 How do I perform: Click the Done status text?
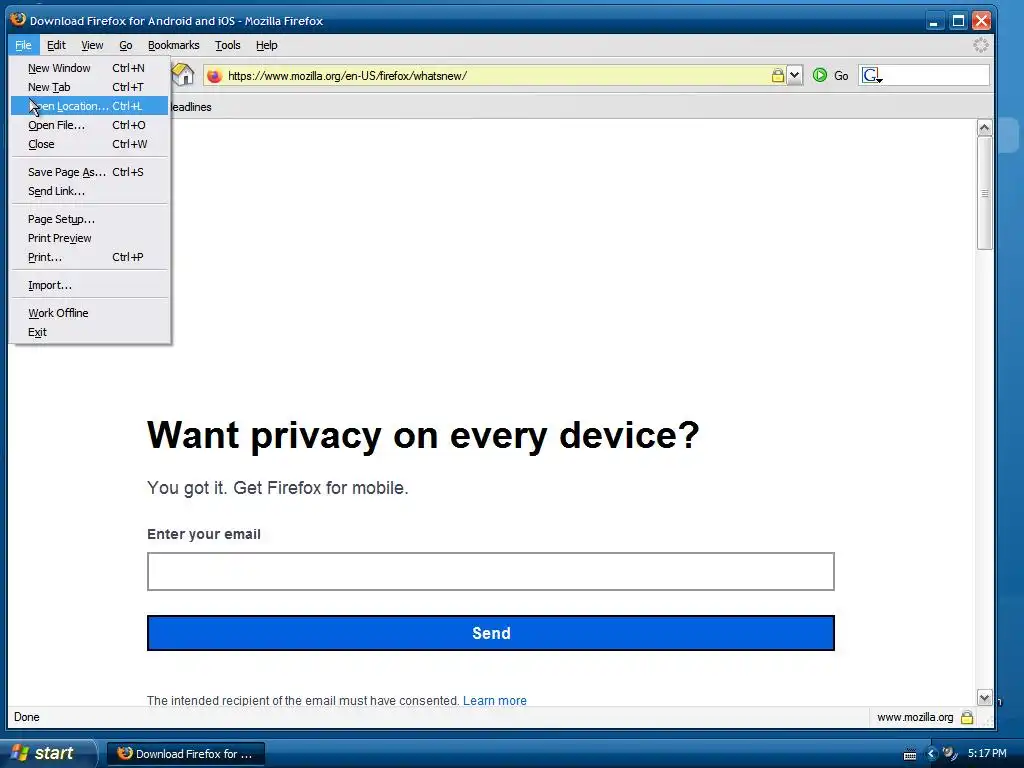pyautogui.click(x=27, y=717)
